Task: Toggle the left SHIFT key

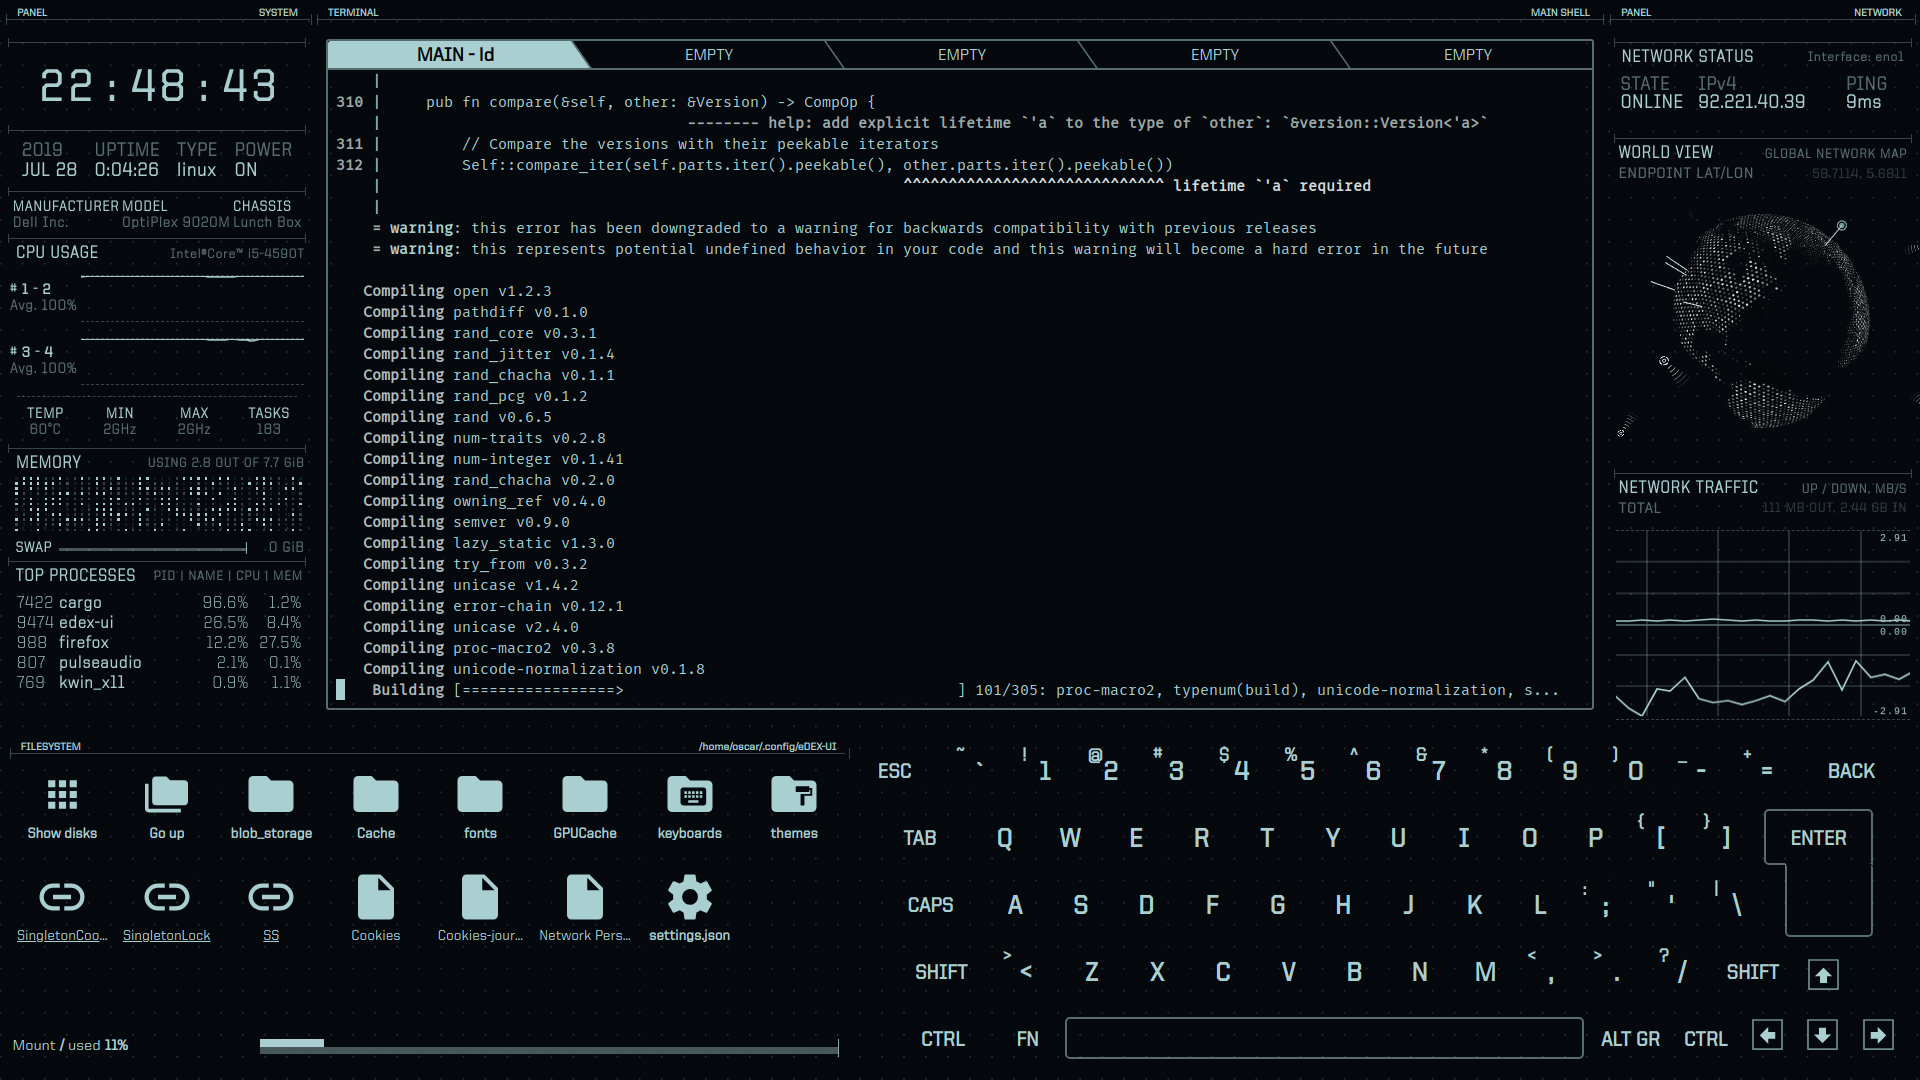Action: 941,972
